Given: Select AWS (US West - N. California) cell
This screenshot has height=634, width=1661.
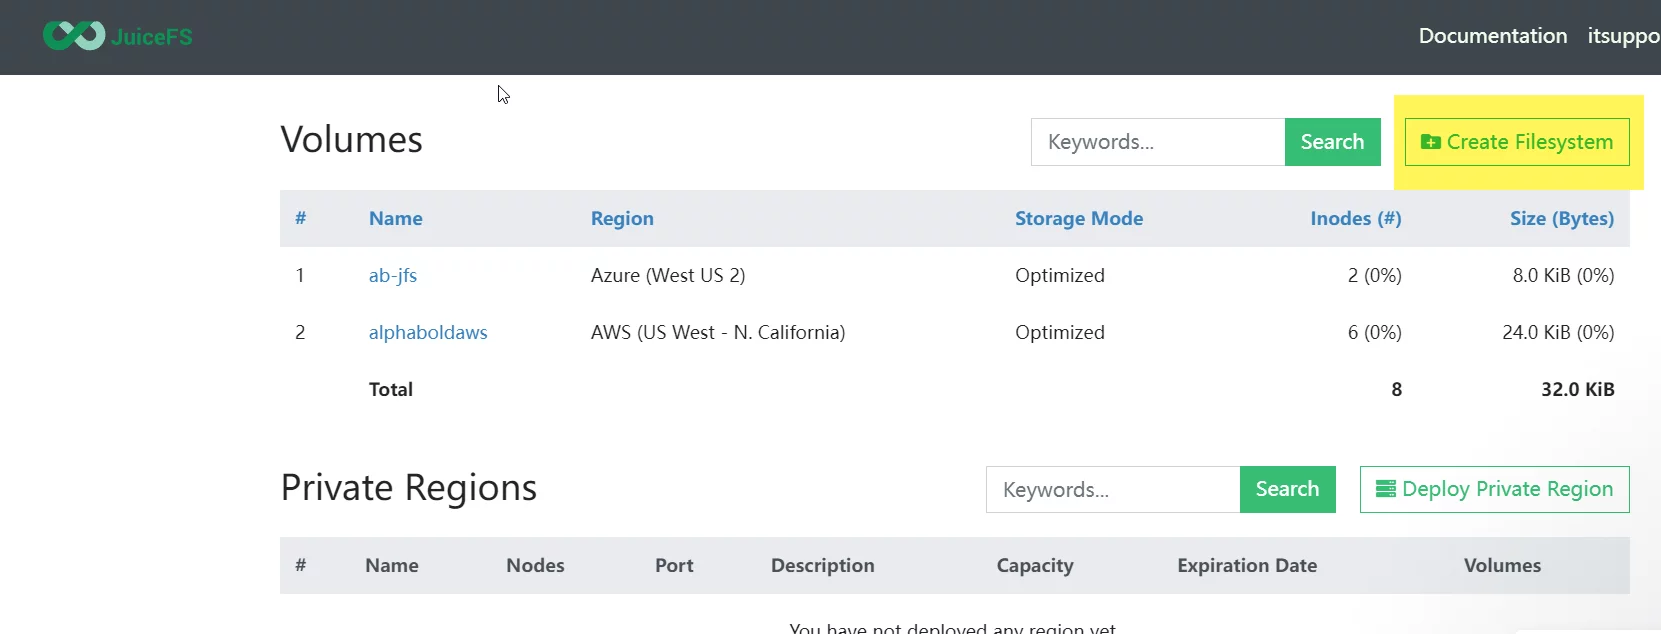Looking at the screenshot, I should coord(717,332).
